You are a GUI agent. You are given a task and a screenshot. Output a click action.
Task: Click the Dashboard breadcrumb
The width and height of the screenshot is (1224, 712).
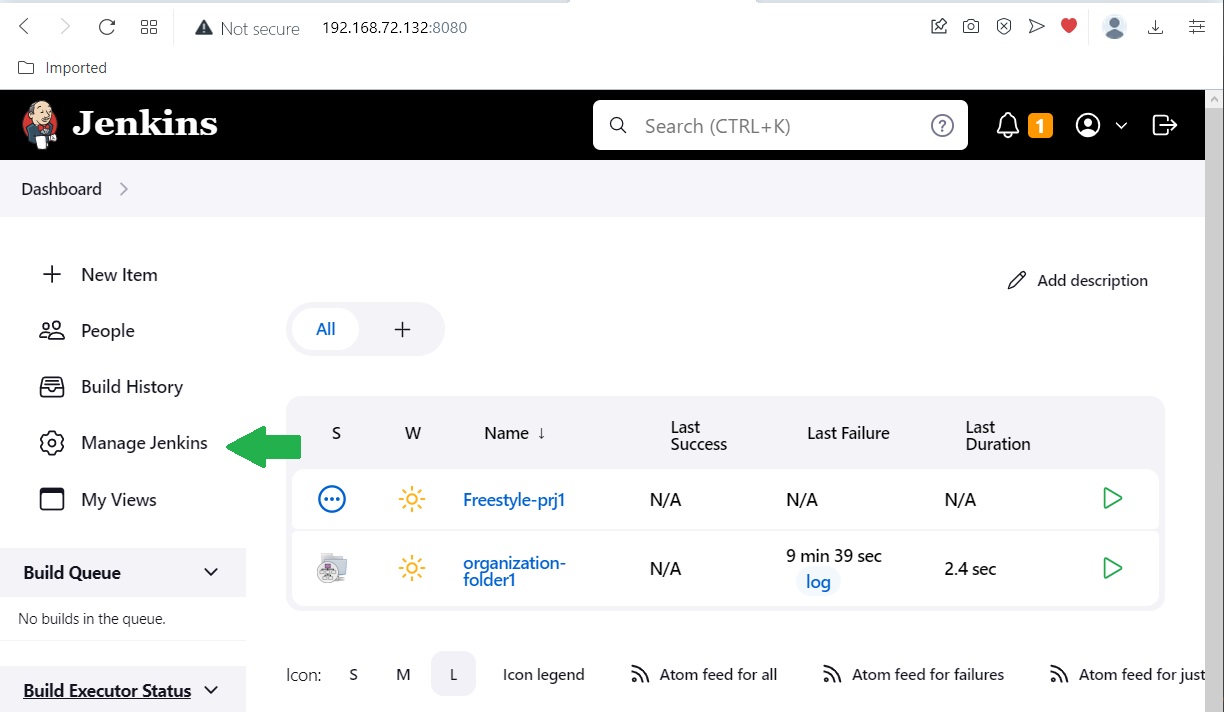tap(61, 189)
